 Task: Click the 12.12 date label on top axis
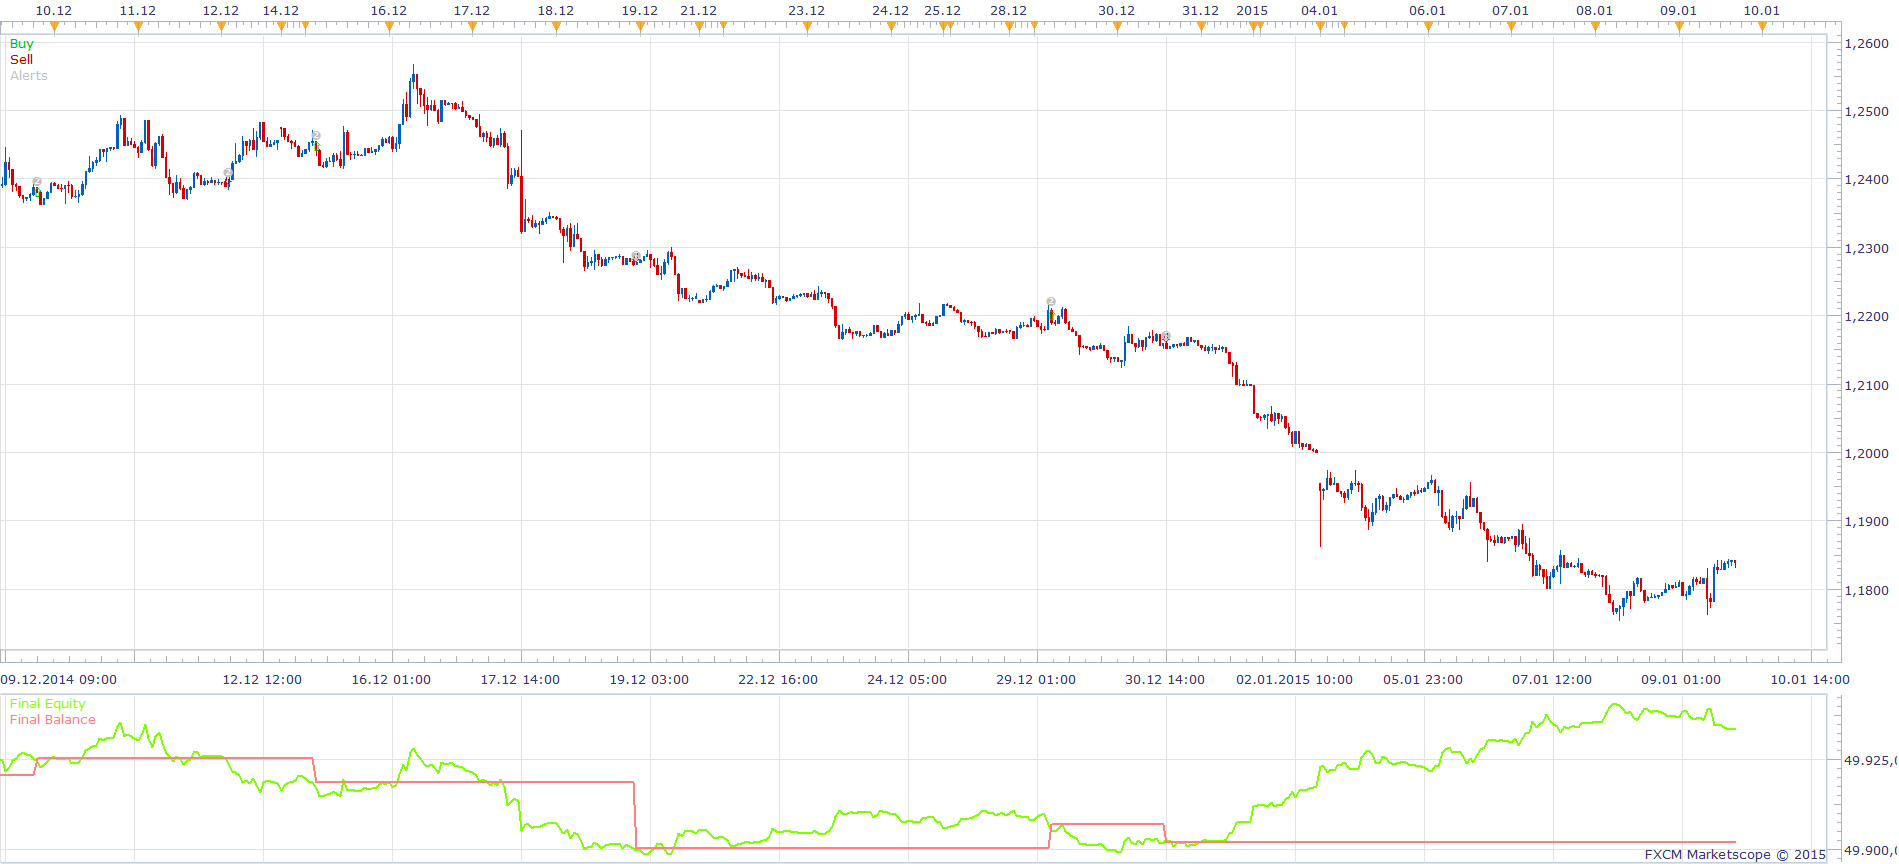click(x=221, y=11)
